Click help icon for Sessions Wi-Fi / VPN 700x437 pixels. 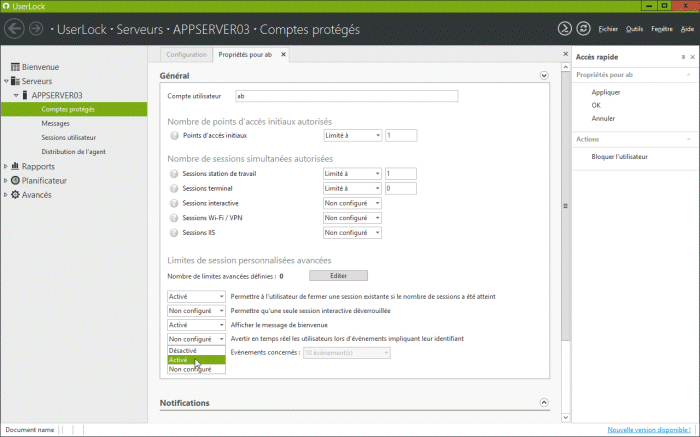point(174,218)
